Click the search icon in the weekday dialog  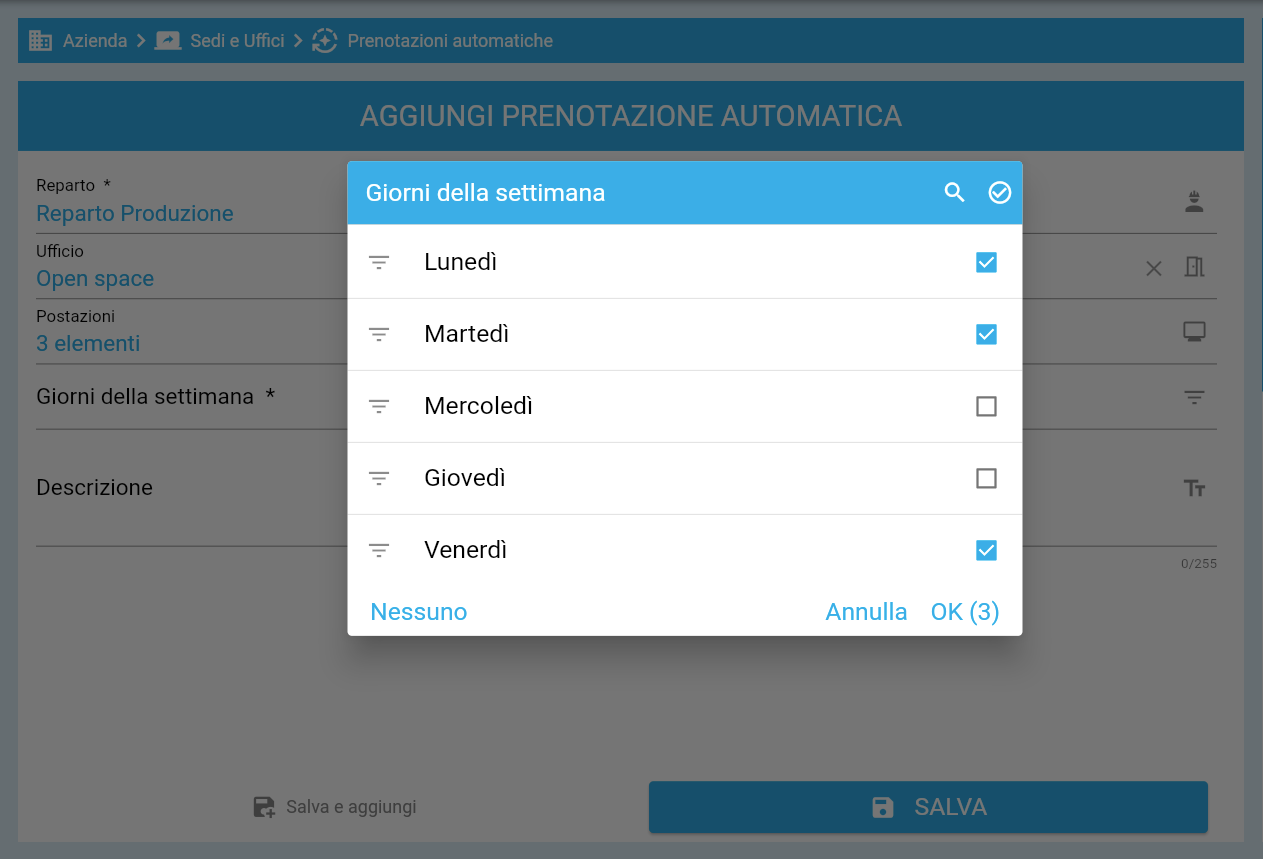(x=954, y=192)
